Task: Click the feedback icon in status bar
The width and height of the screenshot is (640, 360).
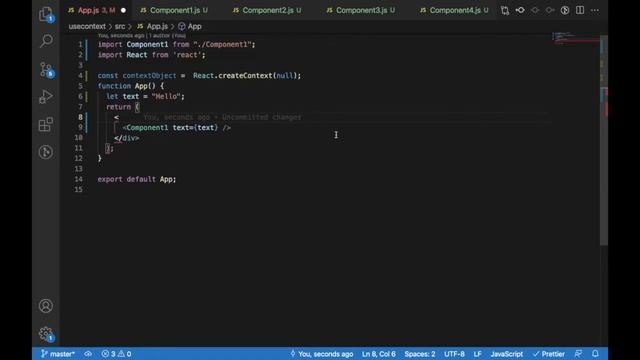Action: tap(578, 354)
